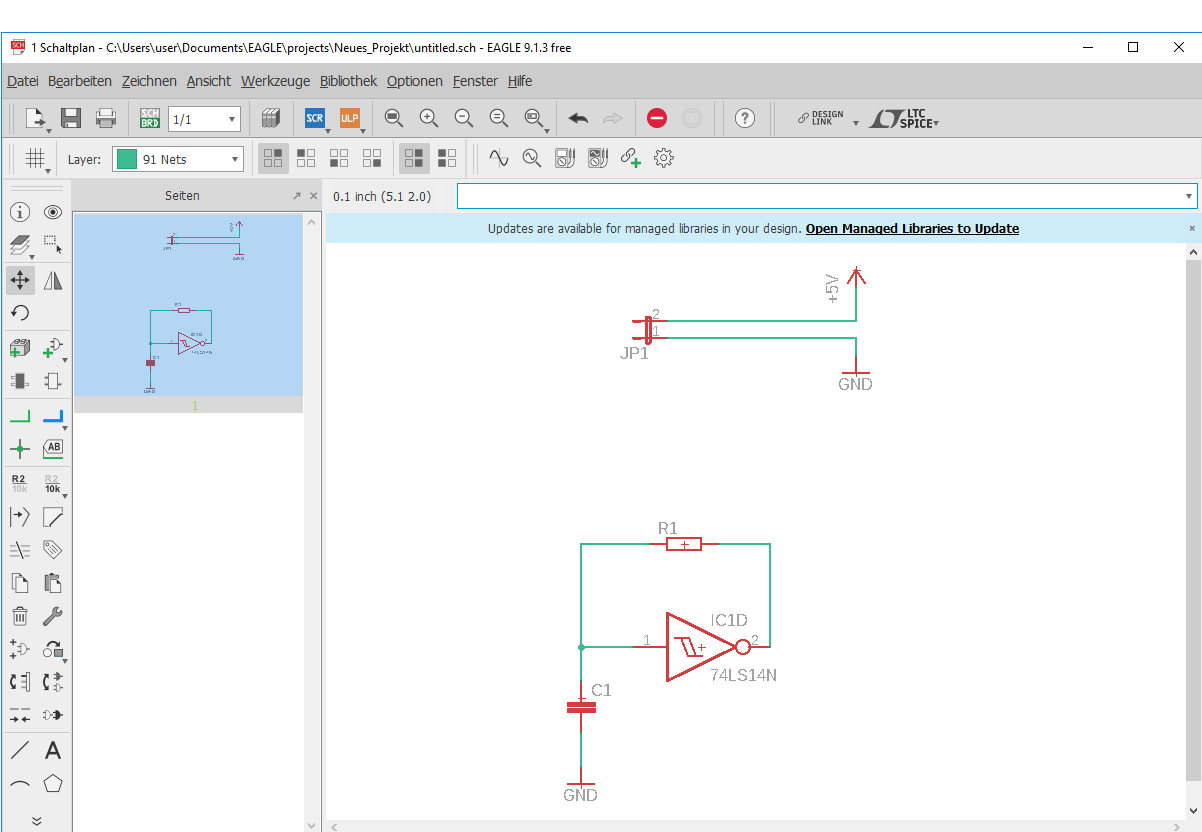Select the Move tool
This screenshot has height=832, width=1202.
click(x=20, y=280)
